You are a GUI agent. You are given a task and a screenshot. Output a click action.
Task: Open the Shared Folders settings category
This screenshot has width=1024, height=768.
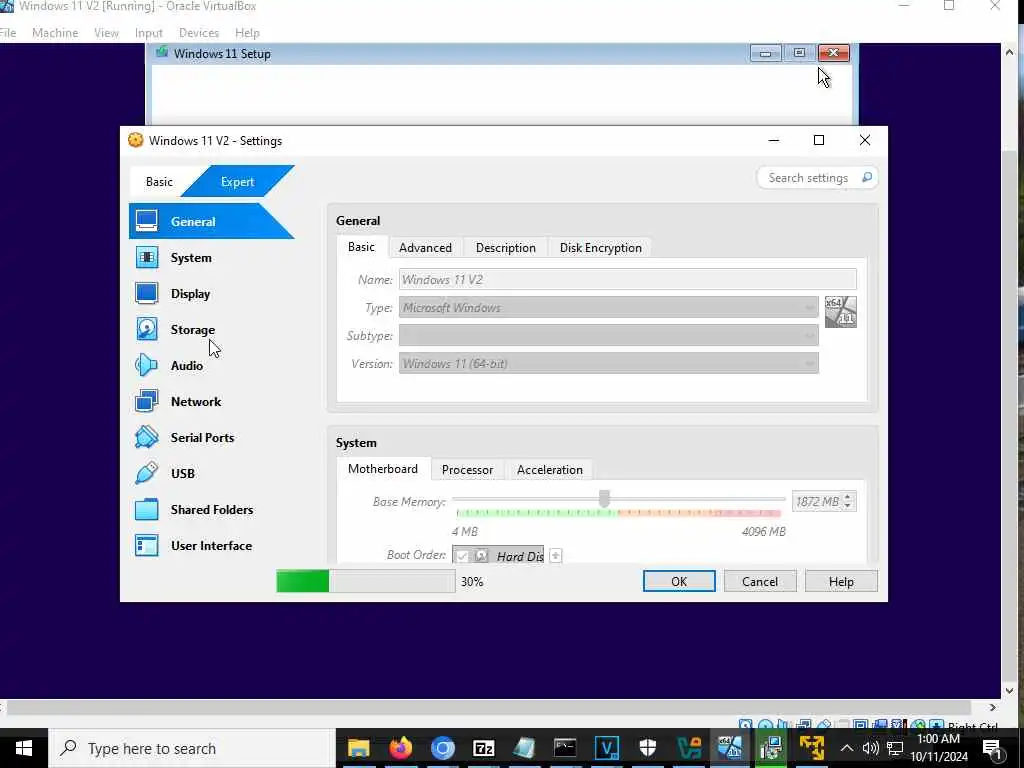211,509
